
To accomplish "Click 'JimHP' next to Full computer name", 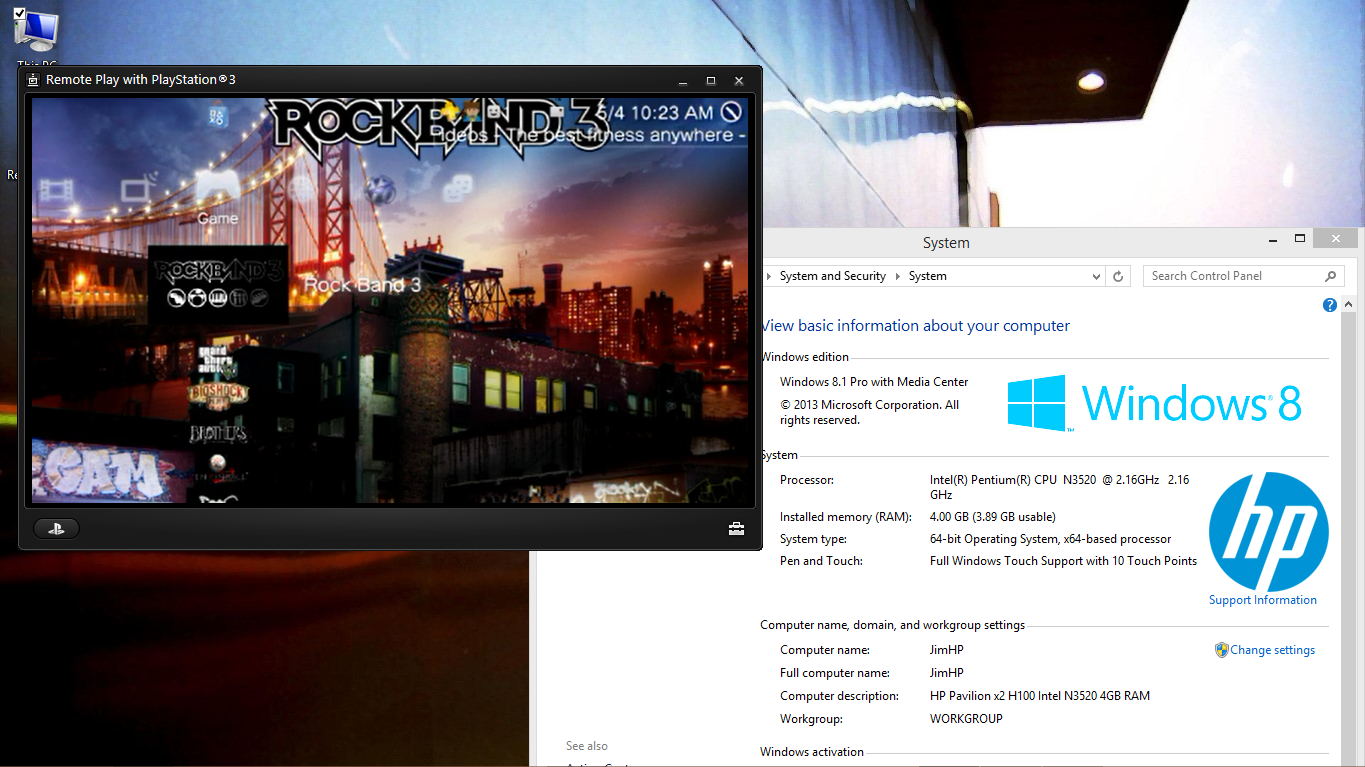I will coord(947,673).
